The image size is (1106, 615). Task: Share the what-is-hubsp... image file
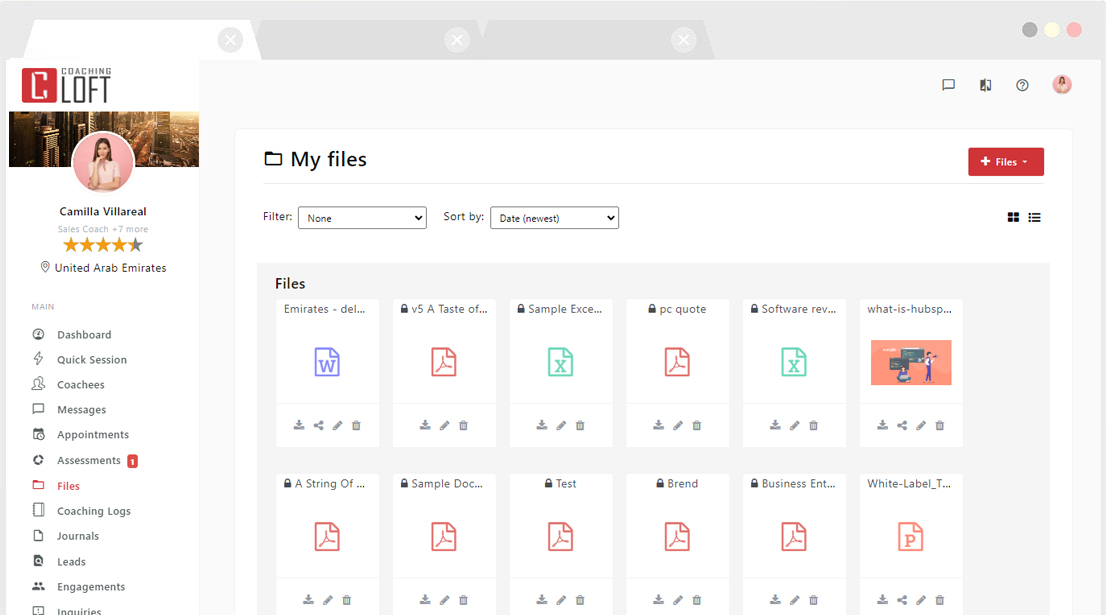pyautogui.click(x=901, y=425)
